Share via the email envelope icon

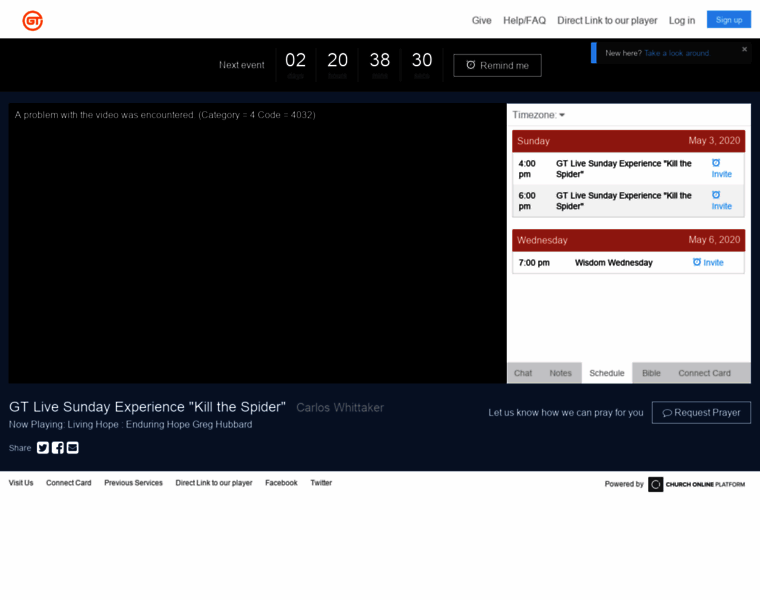73,447
